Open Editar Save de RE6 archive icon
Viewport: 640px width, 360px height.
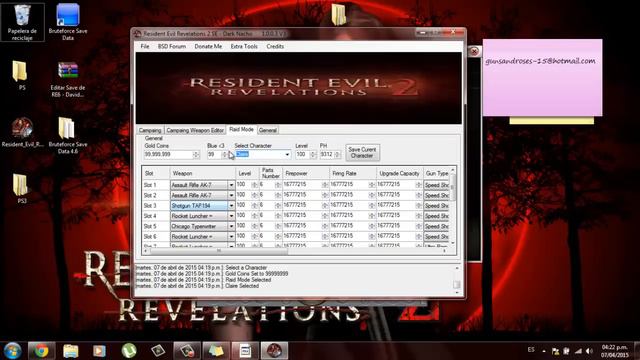tap(68, 79)
